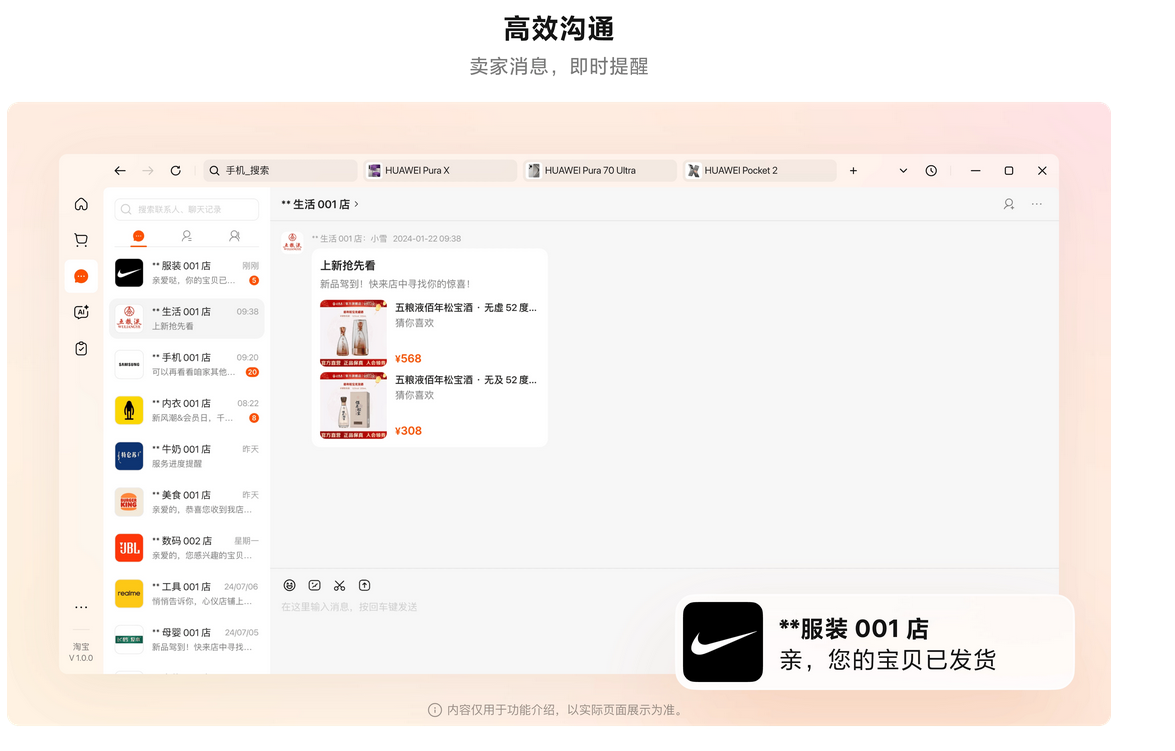Click the 上新抢先看 heading in the message card
The image size is (1175, 751).
coord(348,265)
